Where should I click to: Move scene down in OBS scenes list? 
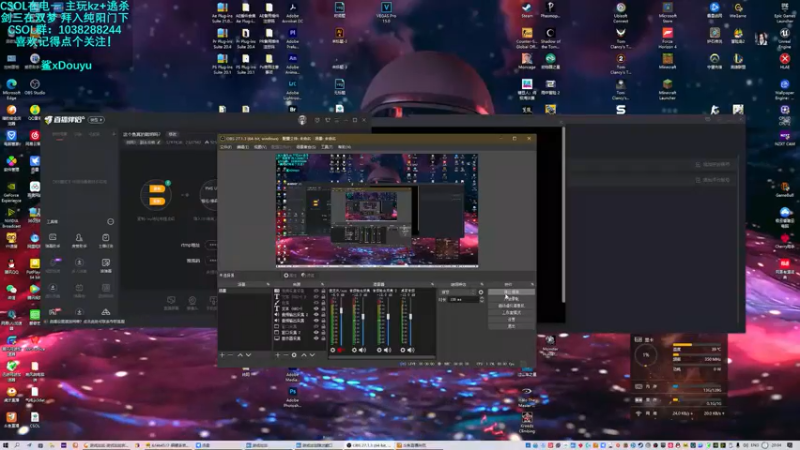point(248,355)
